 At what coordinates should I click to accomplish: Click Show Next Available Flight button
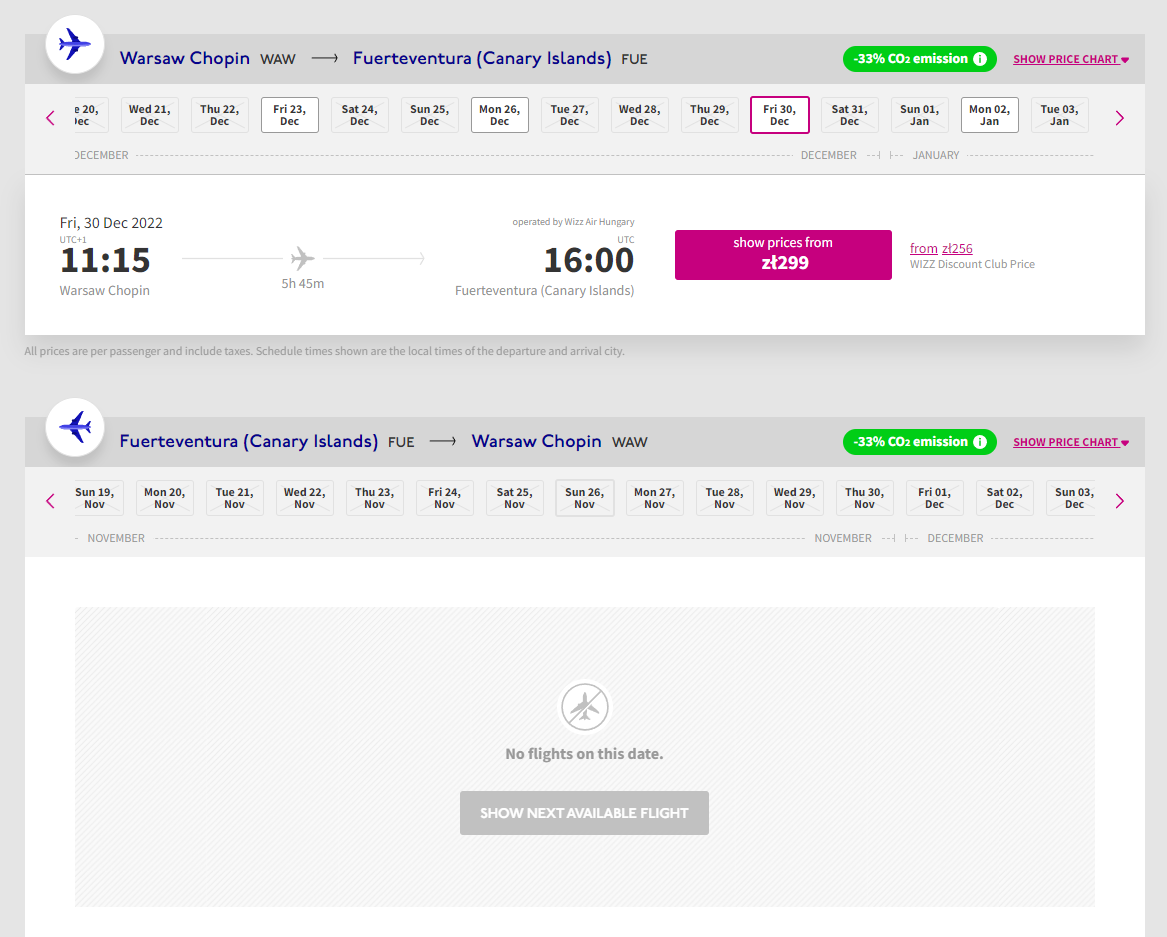click(584, 813)
